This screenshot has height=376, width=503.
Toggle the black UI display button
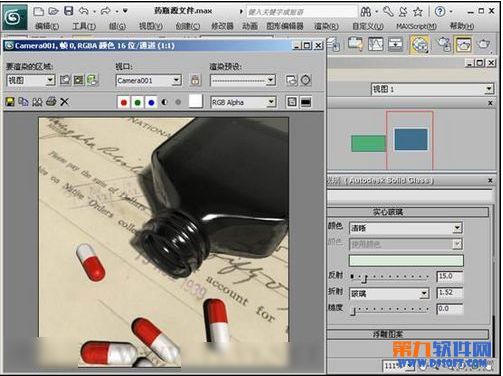click(x=306, y=102)
